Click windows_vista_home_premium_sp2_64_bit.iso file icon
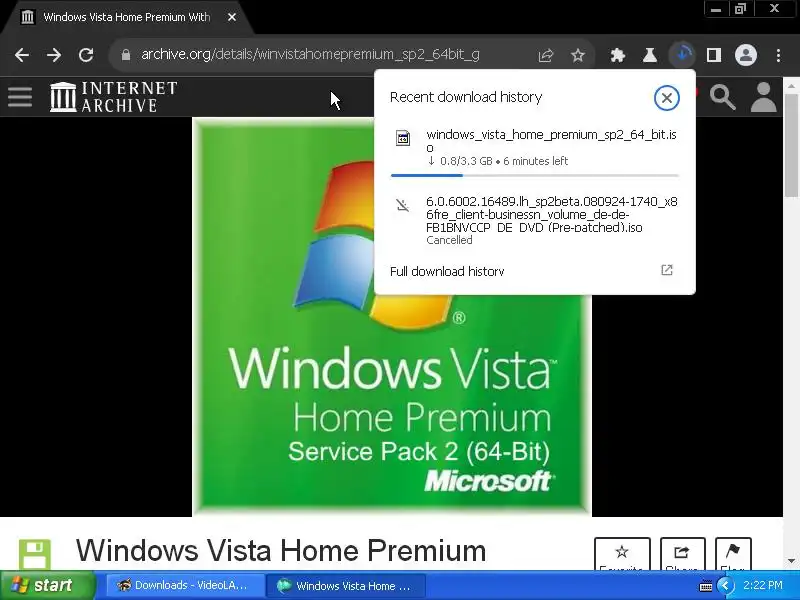Image resolution: width=800 pixels, height=600 pixels. 403,138
